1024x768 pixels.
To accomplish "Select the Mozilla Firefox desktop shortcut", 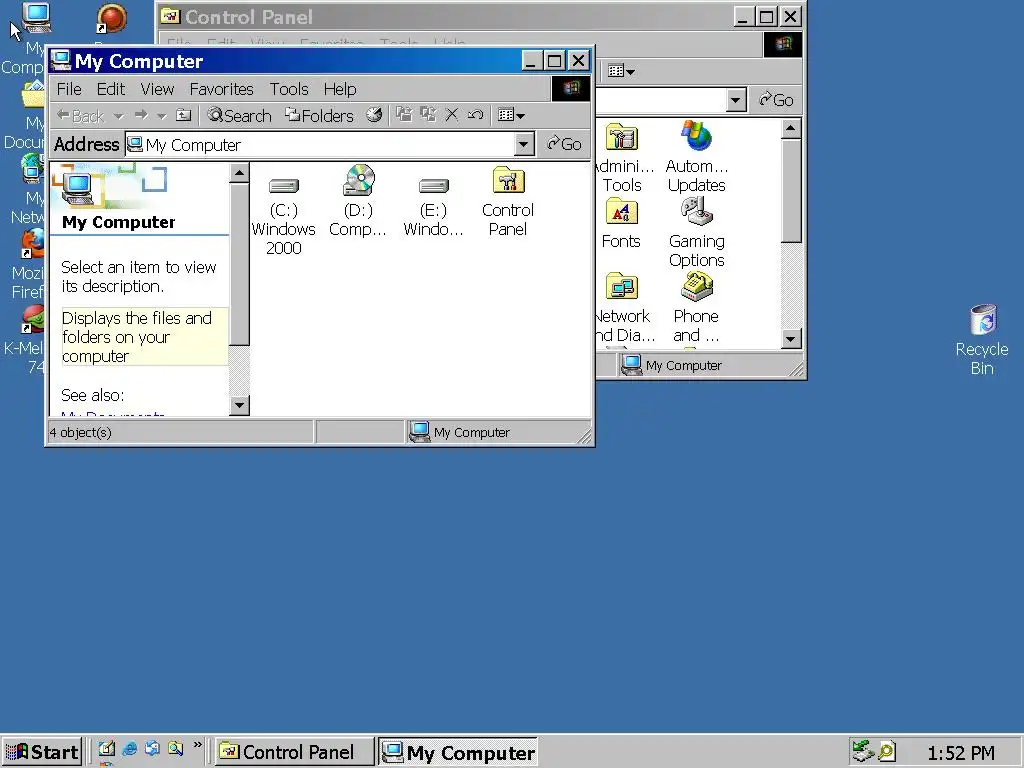I will [27, 264].
